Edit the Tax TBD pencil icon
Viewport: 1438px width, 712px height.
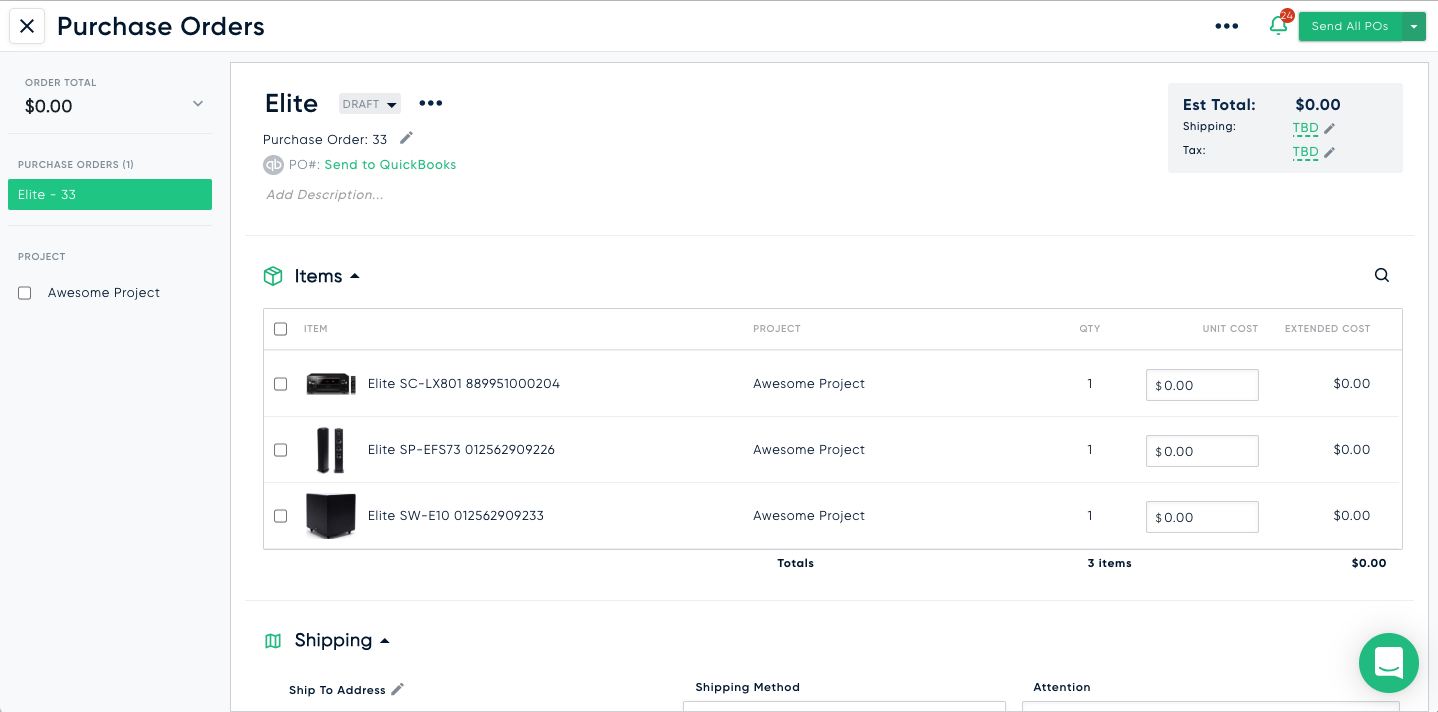[x=1329, y=152]
